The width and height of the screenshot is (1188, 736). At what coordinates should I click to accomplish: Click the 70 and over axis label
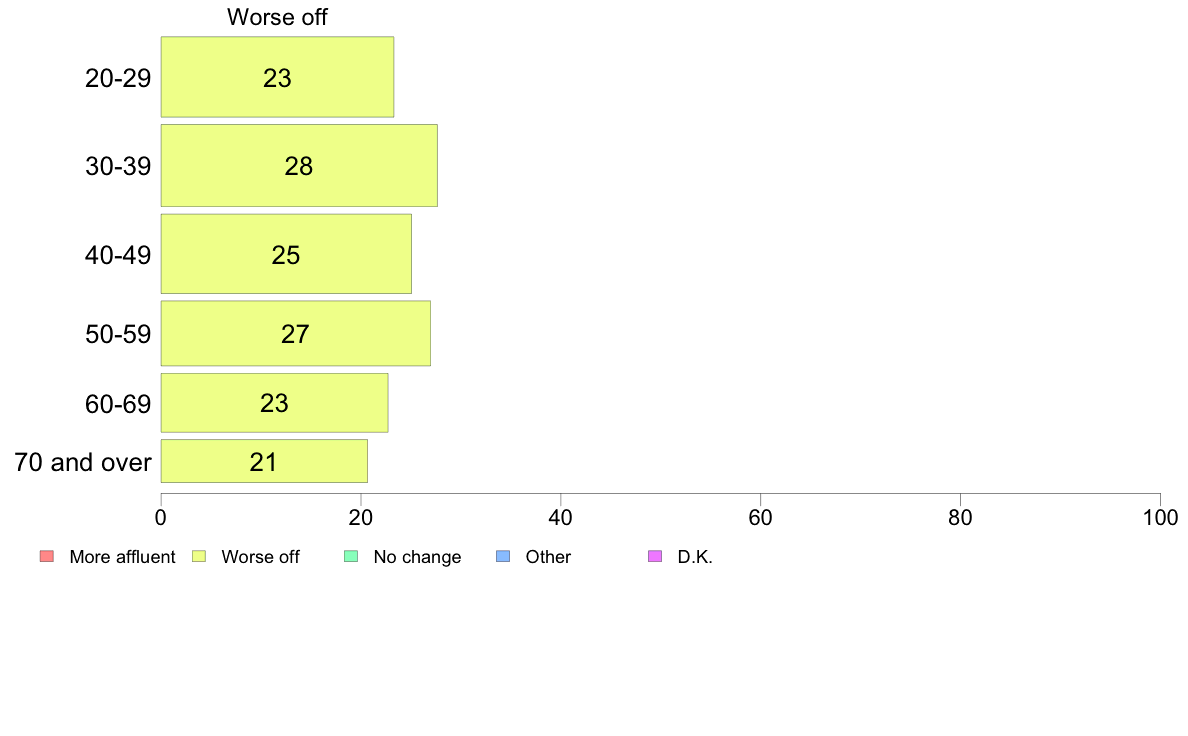pos(83,462)
